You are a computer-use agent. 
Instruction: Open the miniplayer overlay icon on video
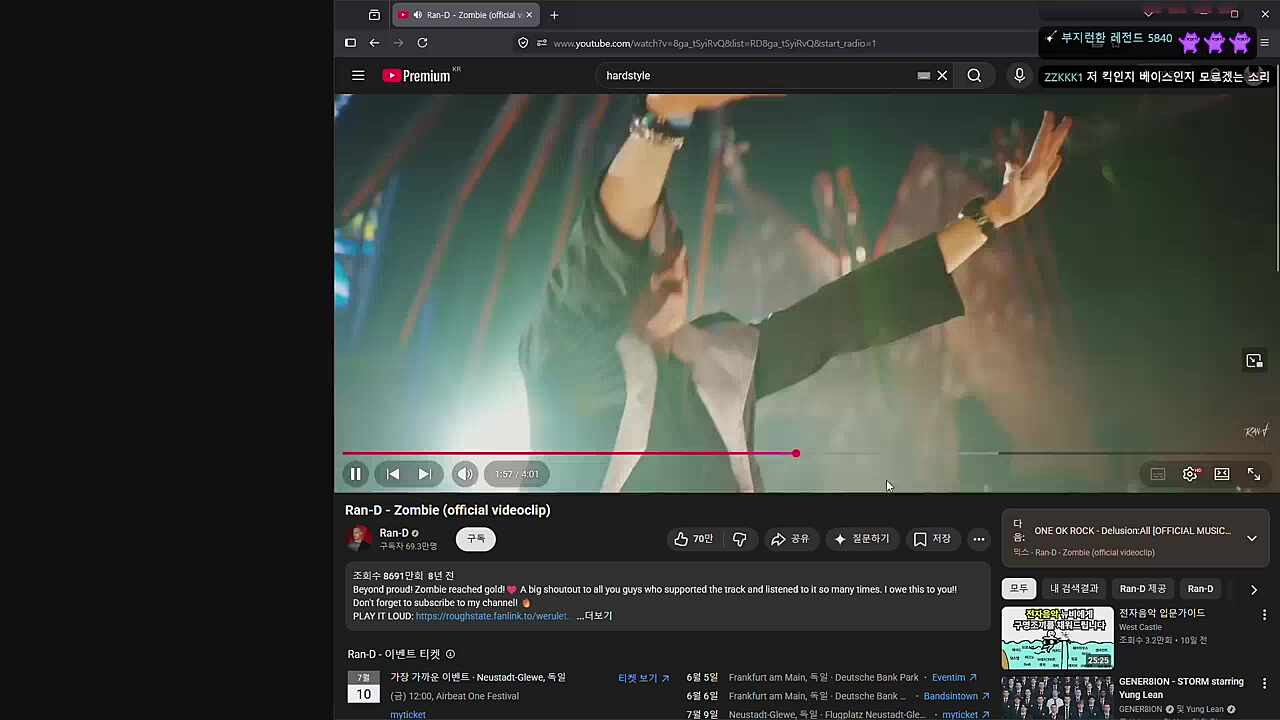point(1254,361)
